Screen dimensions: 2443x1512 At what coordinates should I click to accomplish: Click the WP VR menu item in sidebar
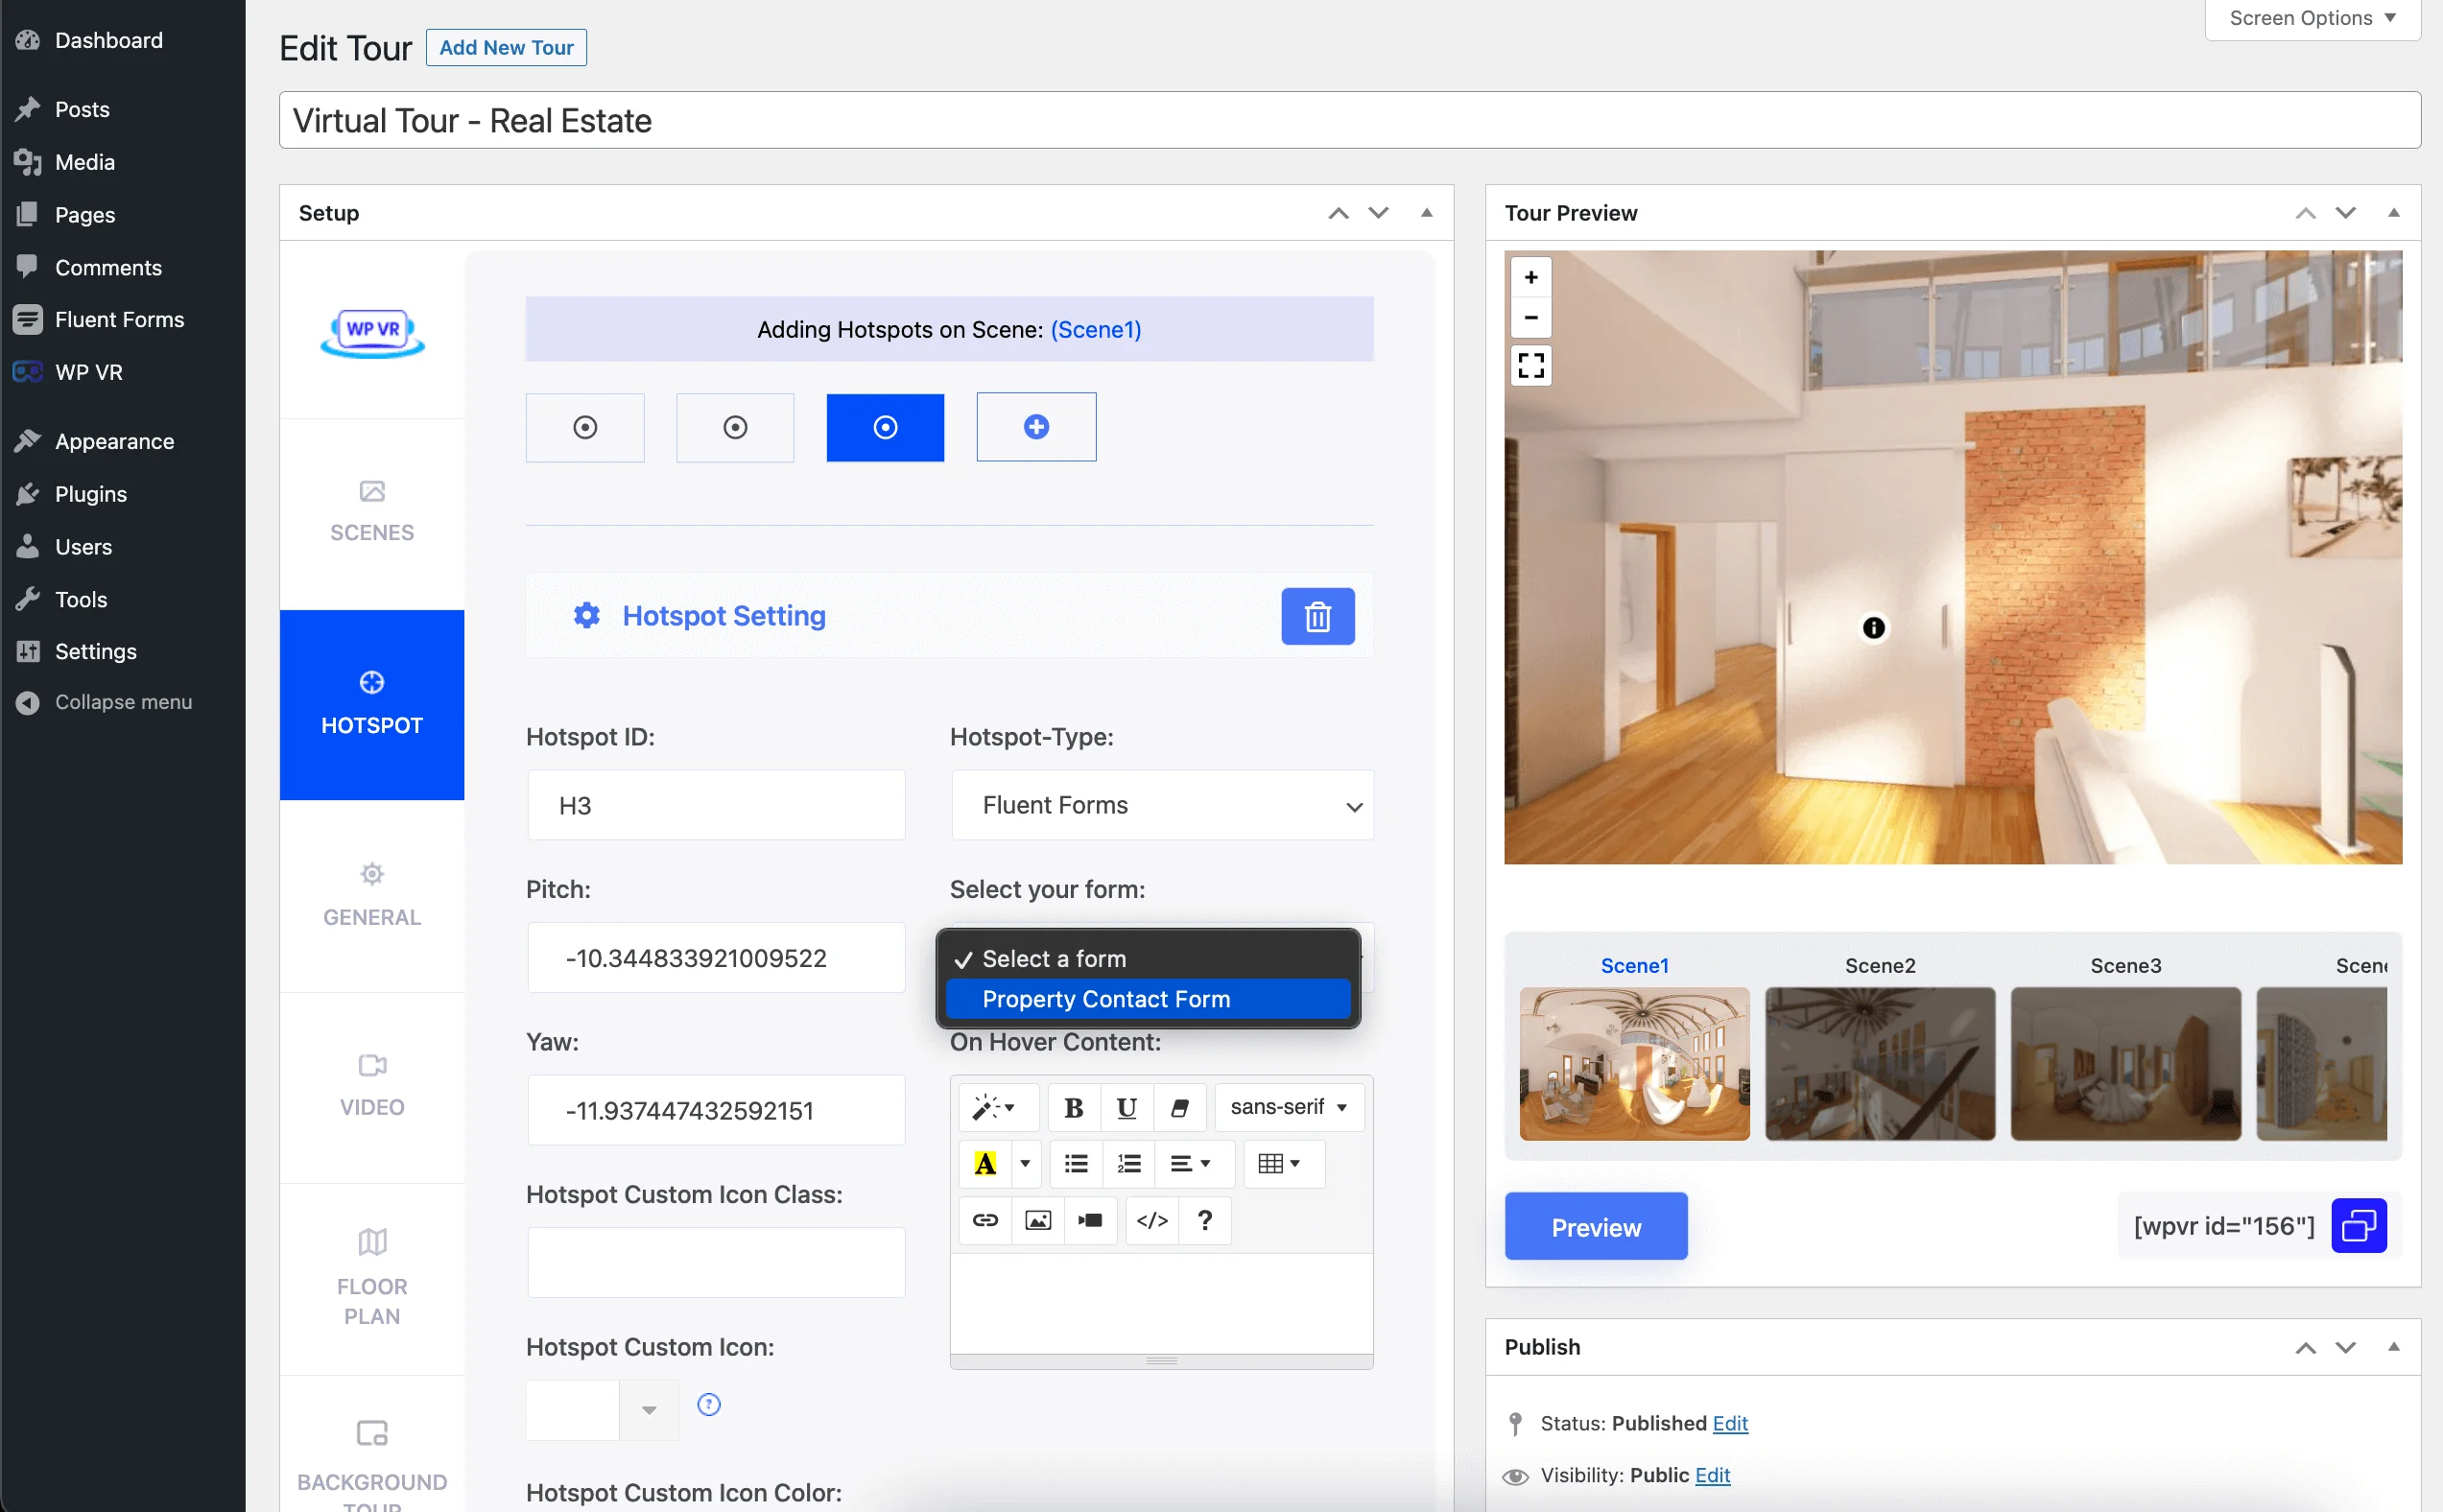(x=87, y=371)
